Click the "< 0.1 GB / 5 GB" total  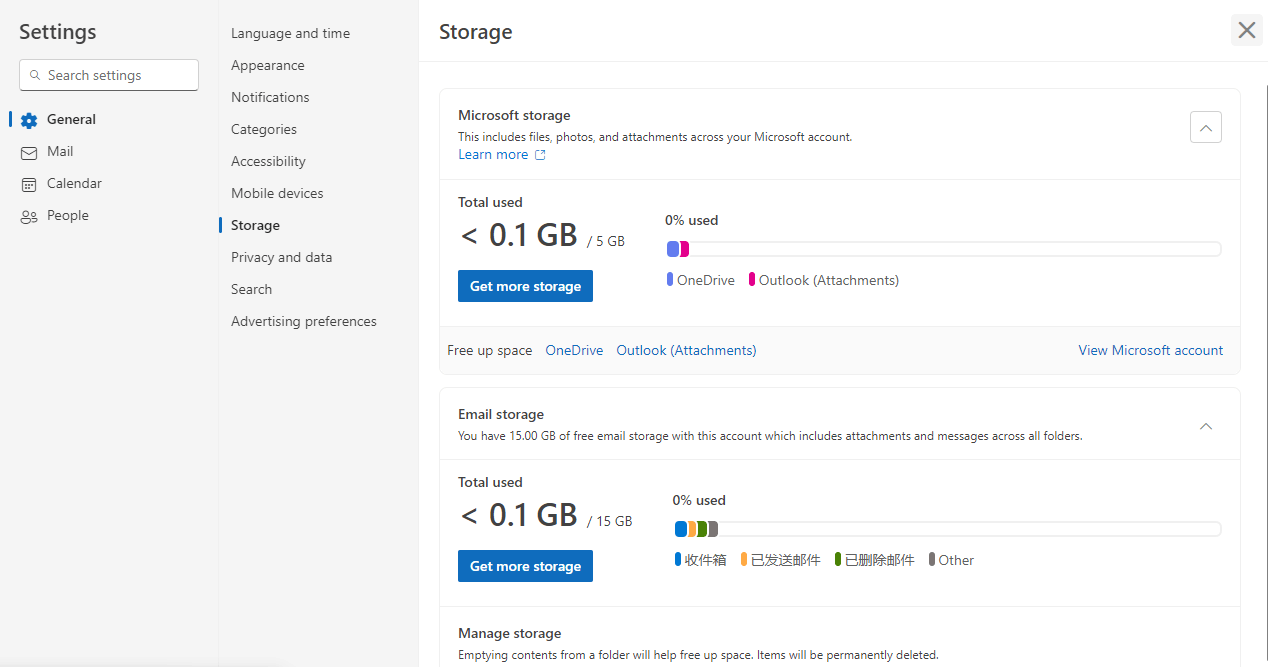542,236
